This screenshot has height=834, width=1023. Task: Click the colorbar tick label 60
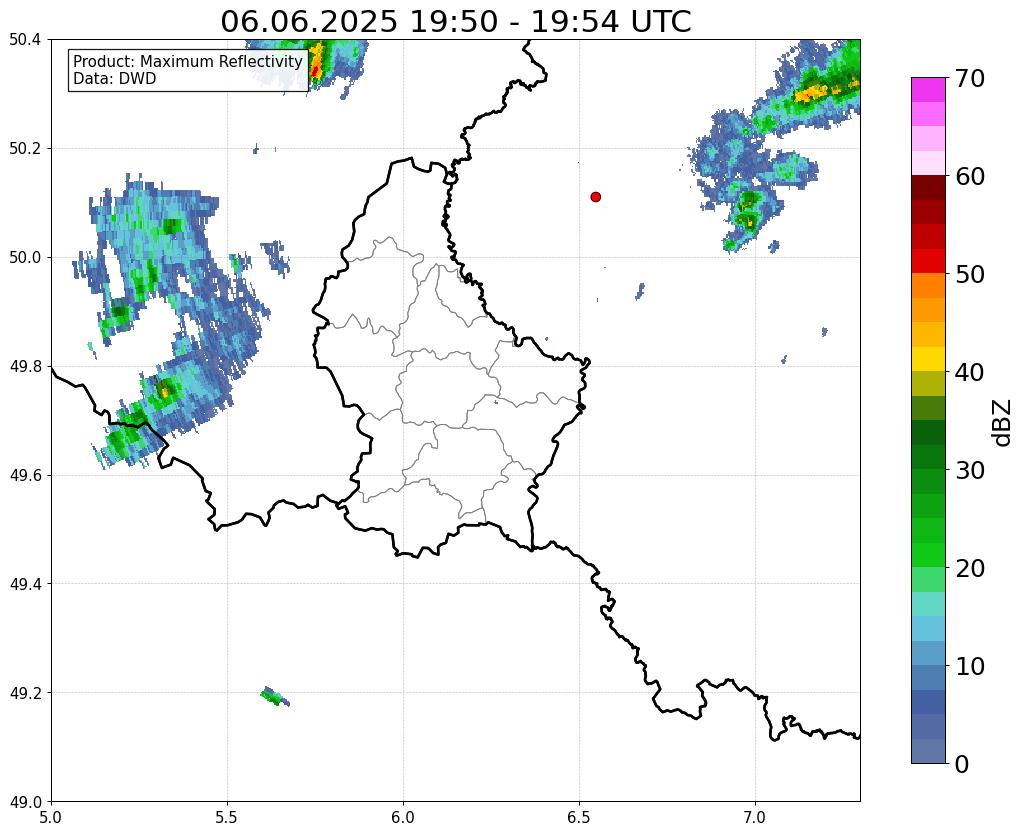point(970,176)
